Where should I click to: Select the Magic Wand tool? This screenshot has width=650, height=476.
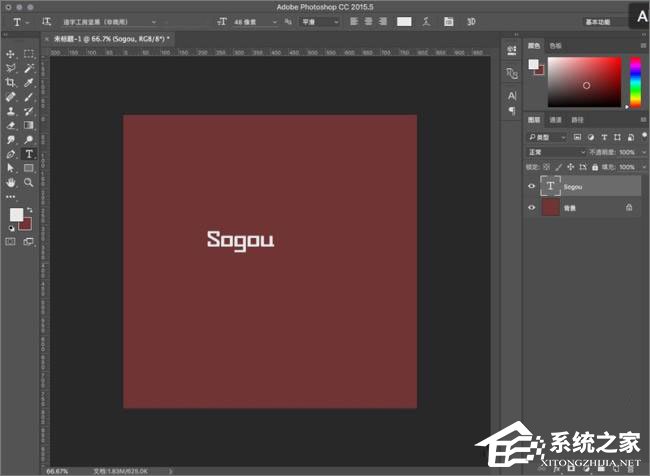pos(29,68)
